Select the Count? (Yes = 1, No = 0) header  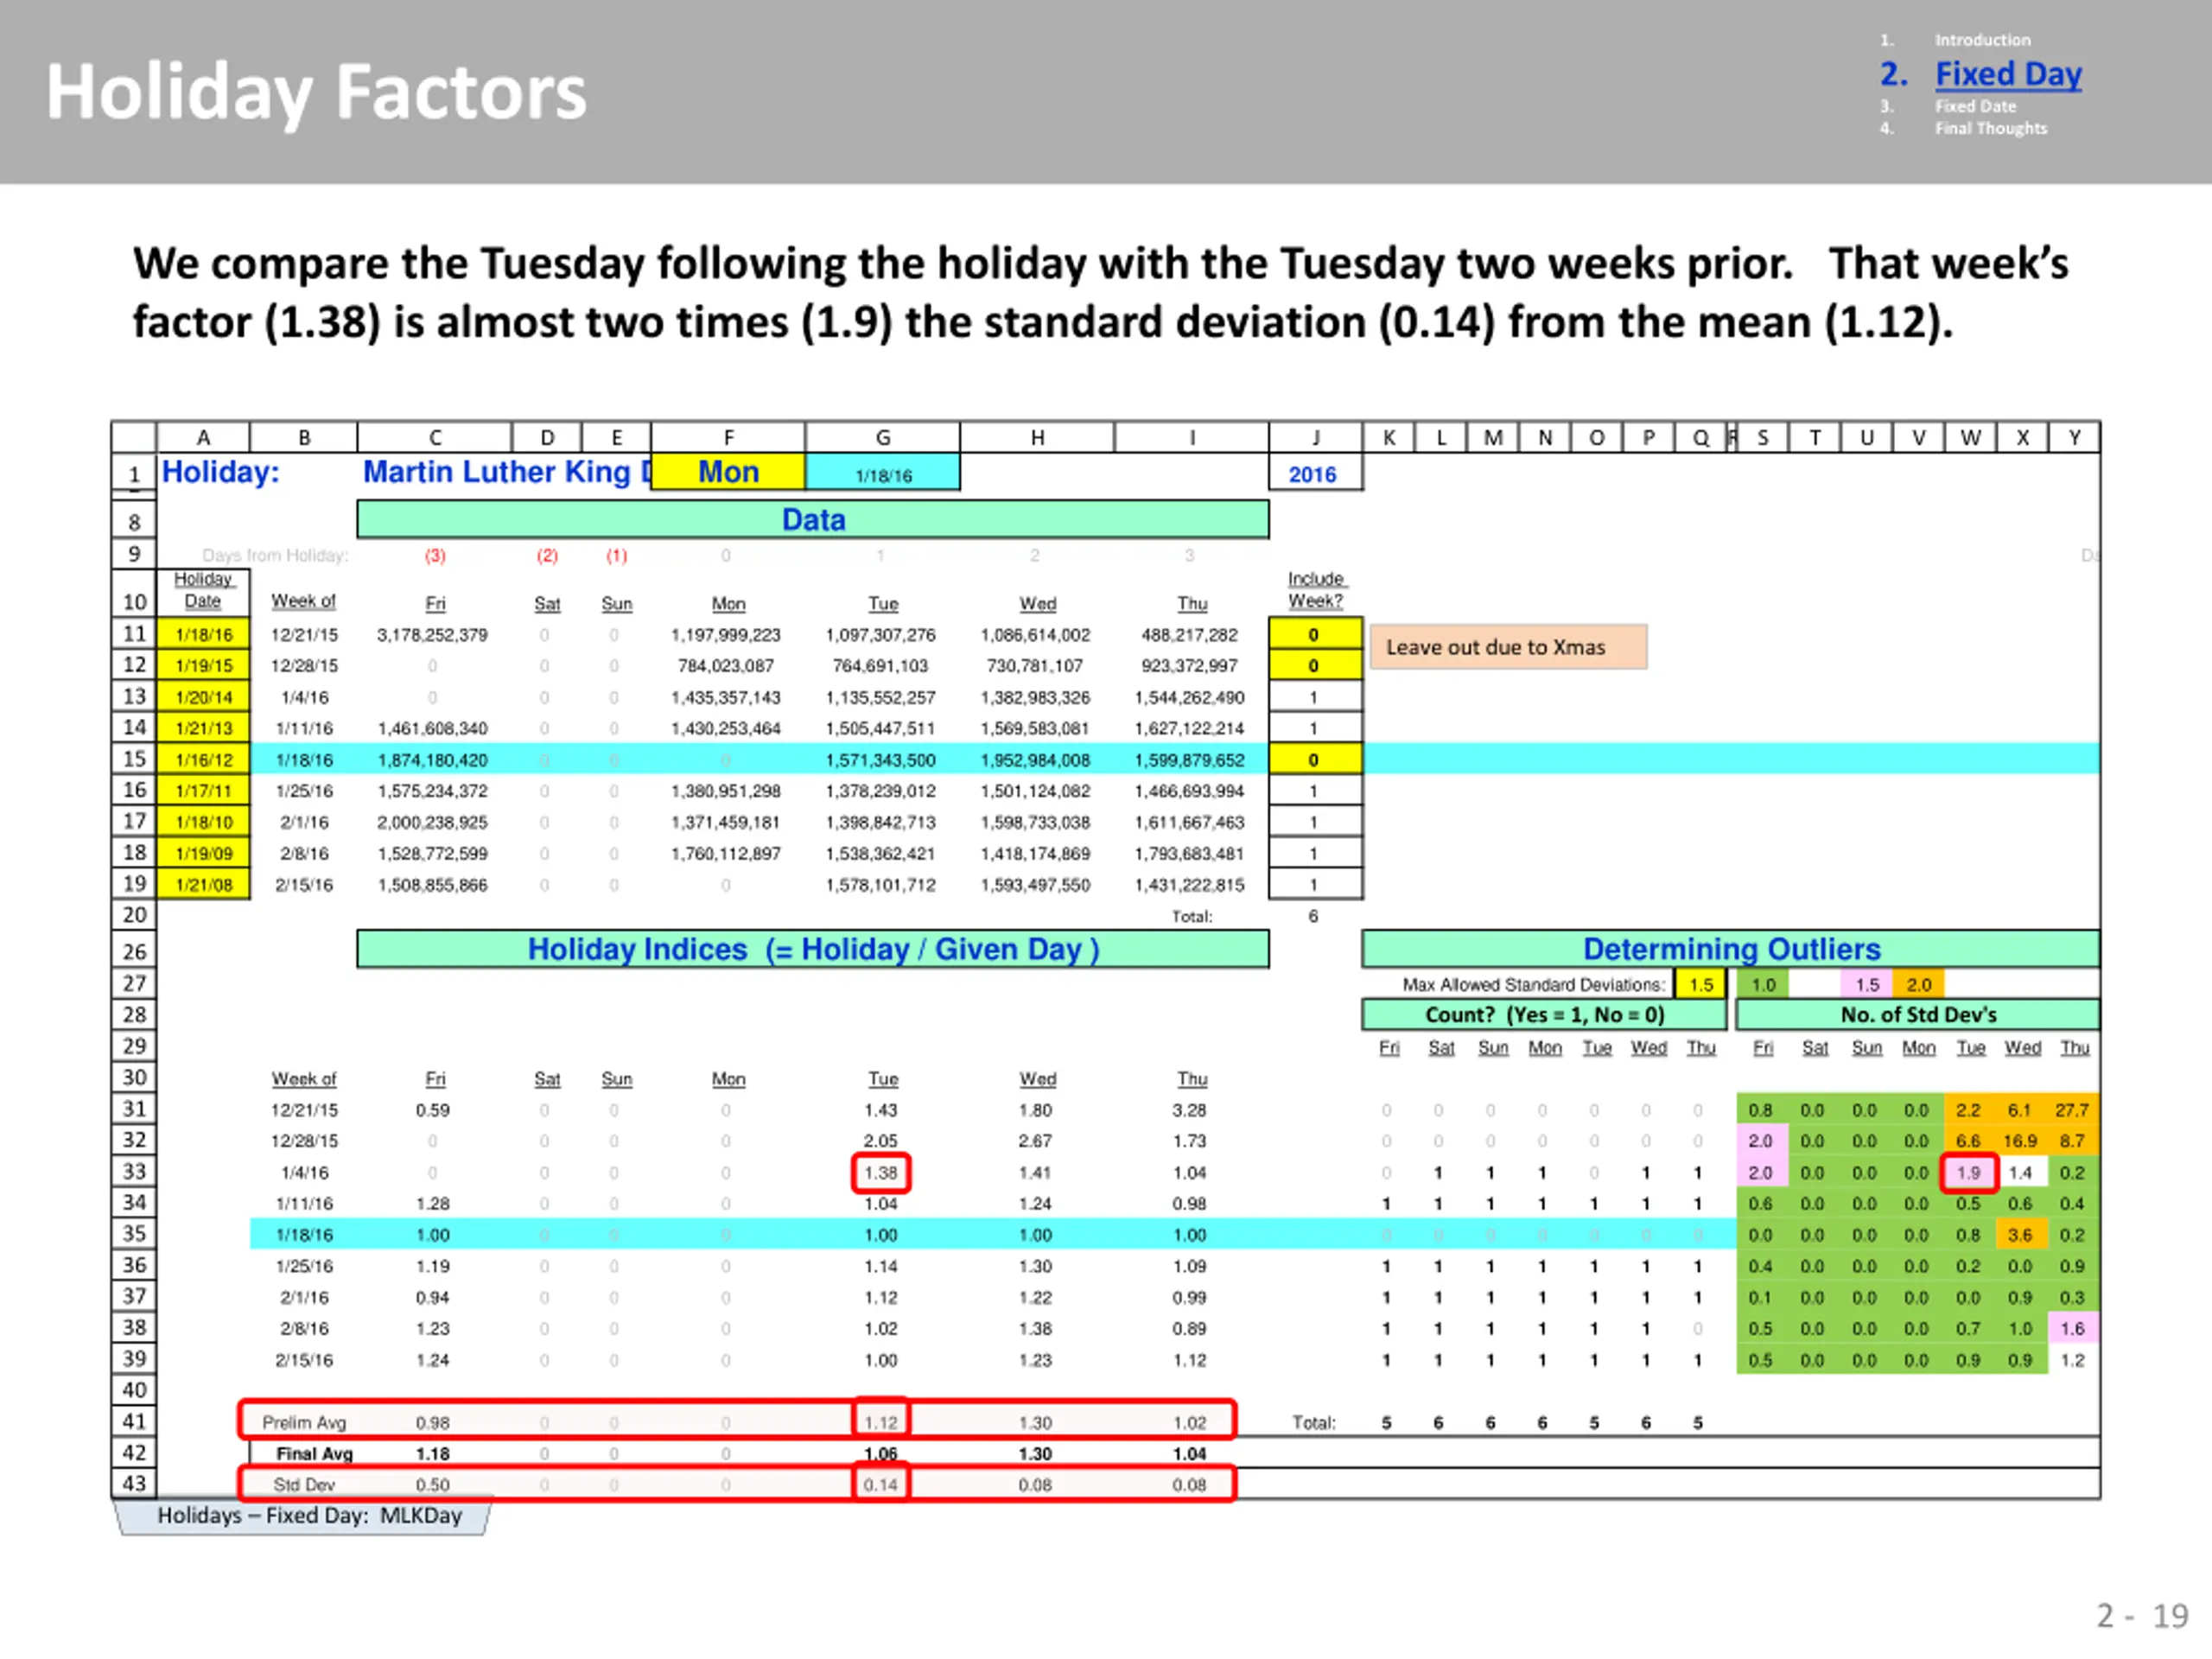pyautogui.click(x=1544, y=1015)
